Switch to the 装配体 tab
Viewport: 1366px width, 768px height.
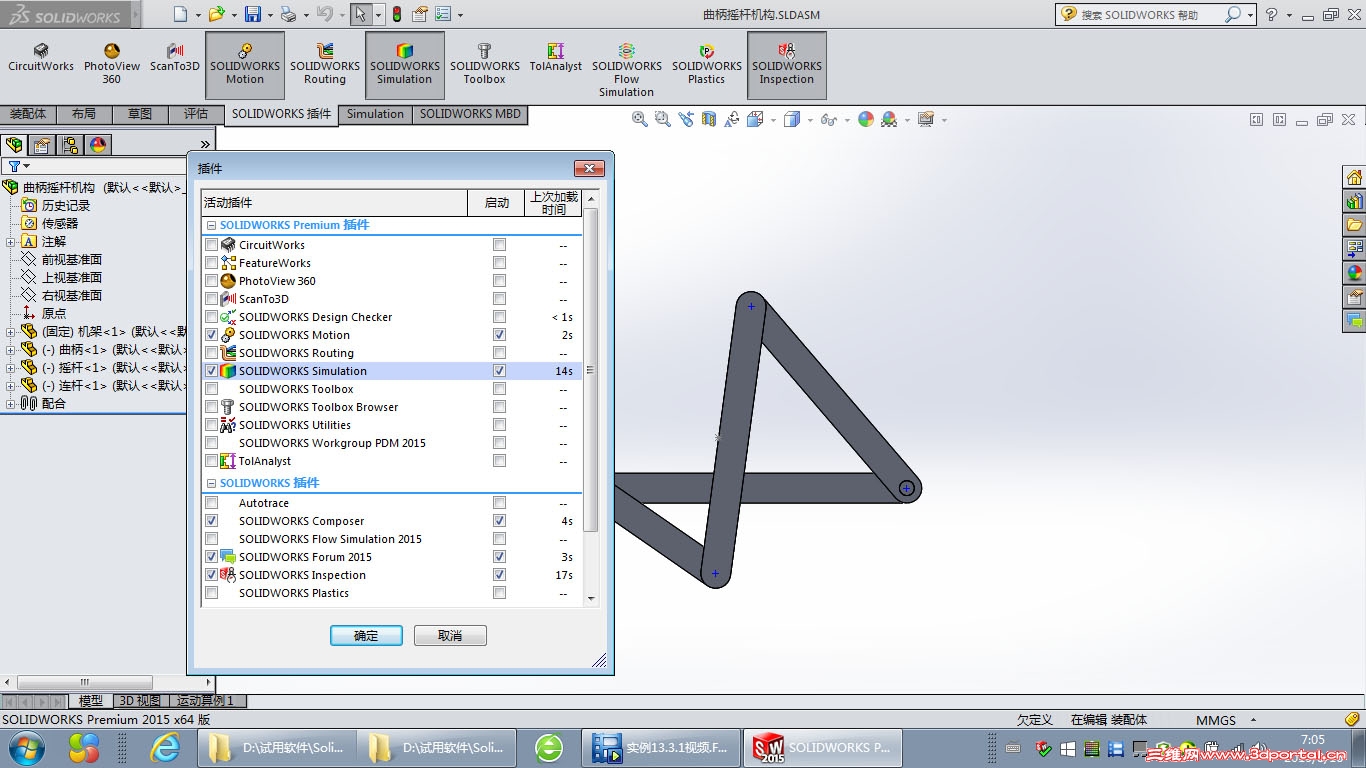tap(28, 114)
